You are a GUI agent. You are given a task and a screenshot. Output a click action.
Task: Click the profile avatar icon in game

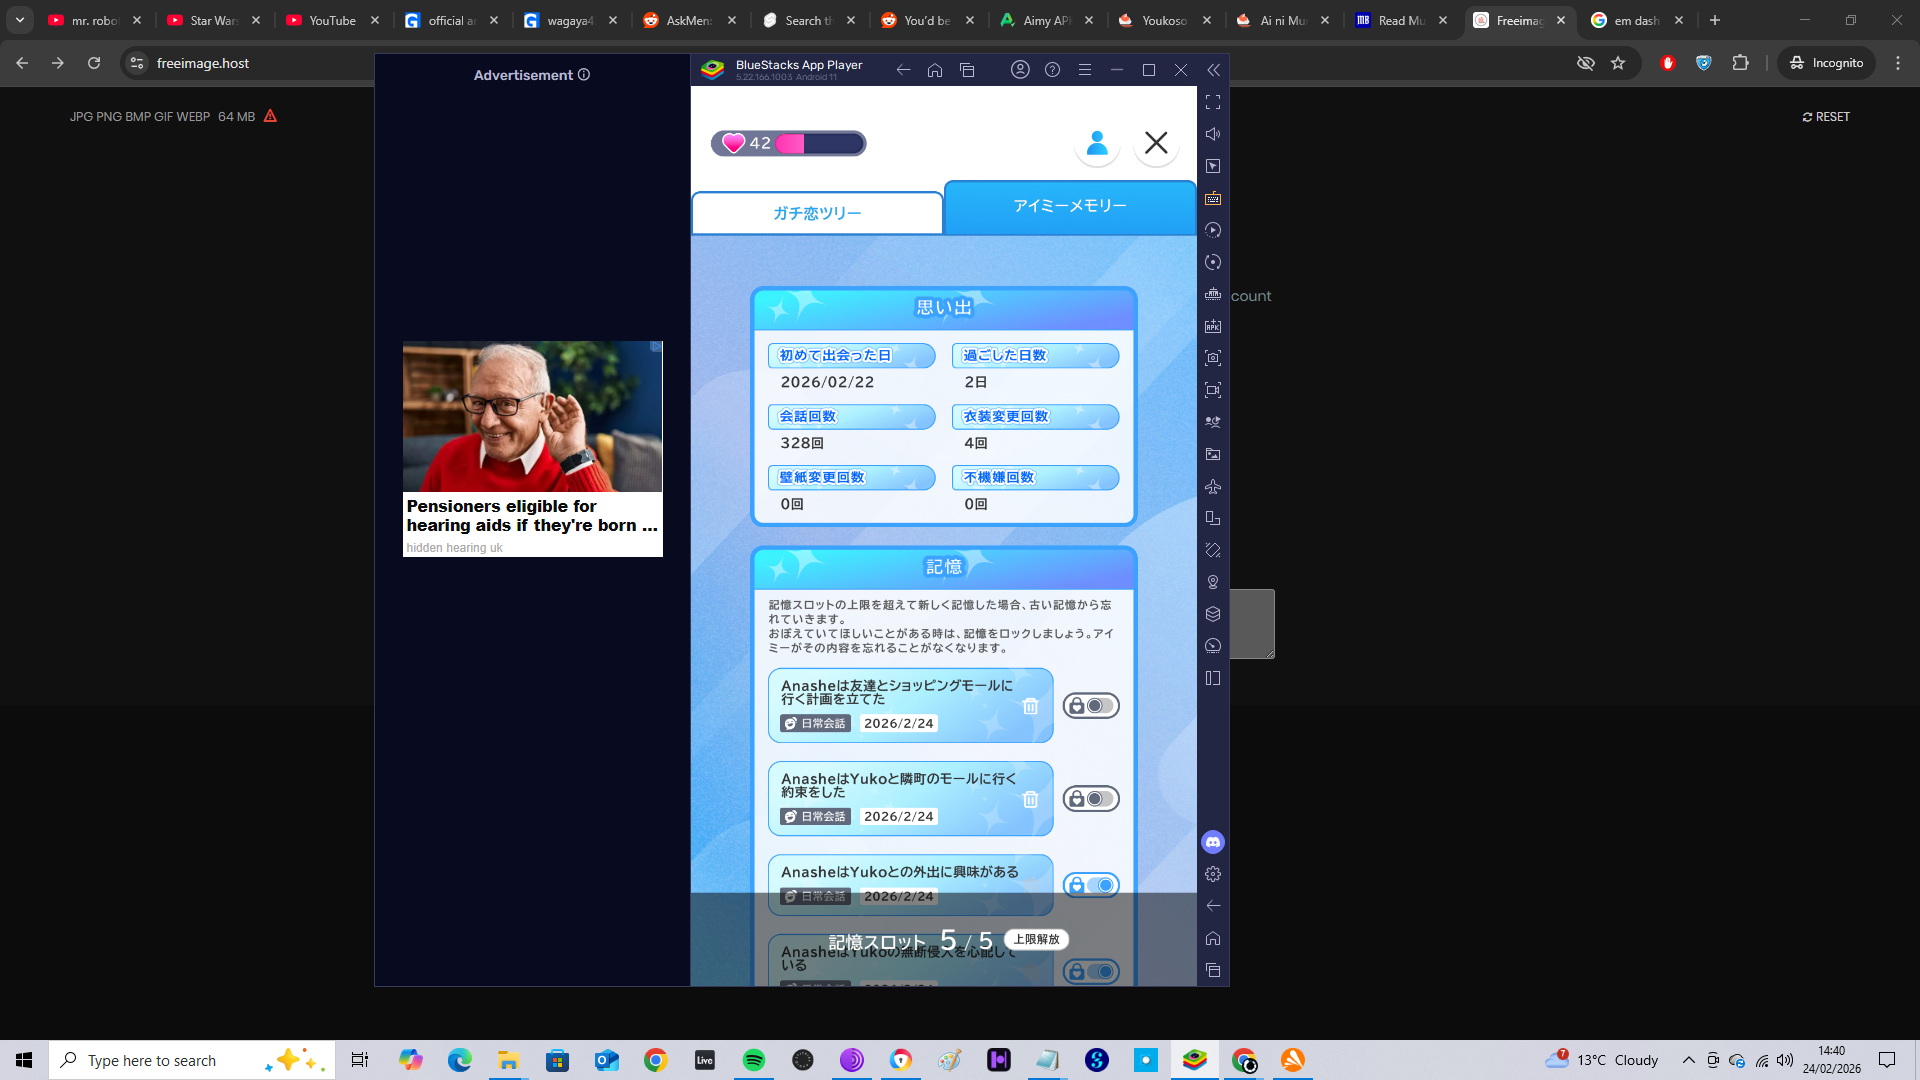click(x=1097, y=143)
